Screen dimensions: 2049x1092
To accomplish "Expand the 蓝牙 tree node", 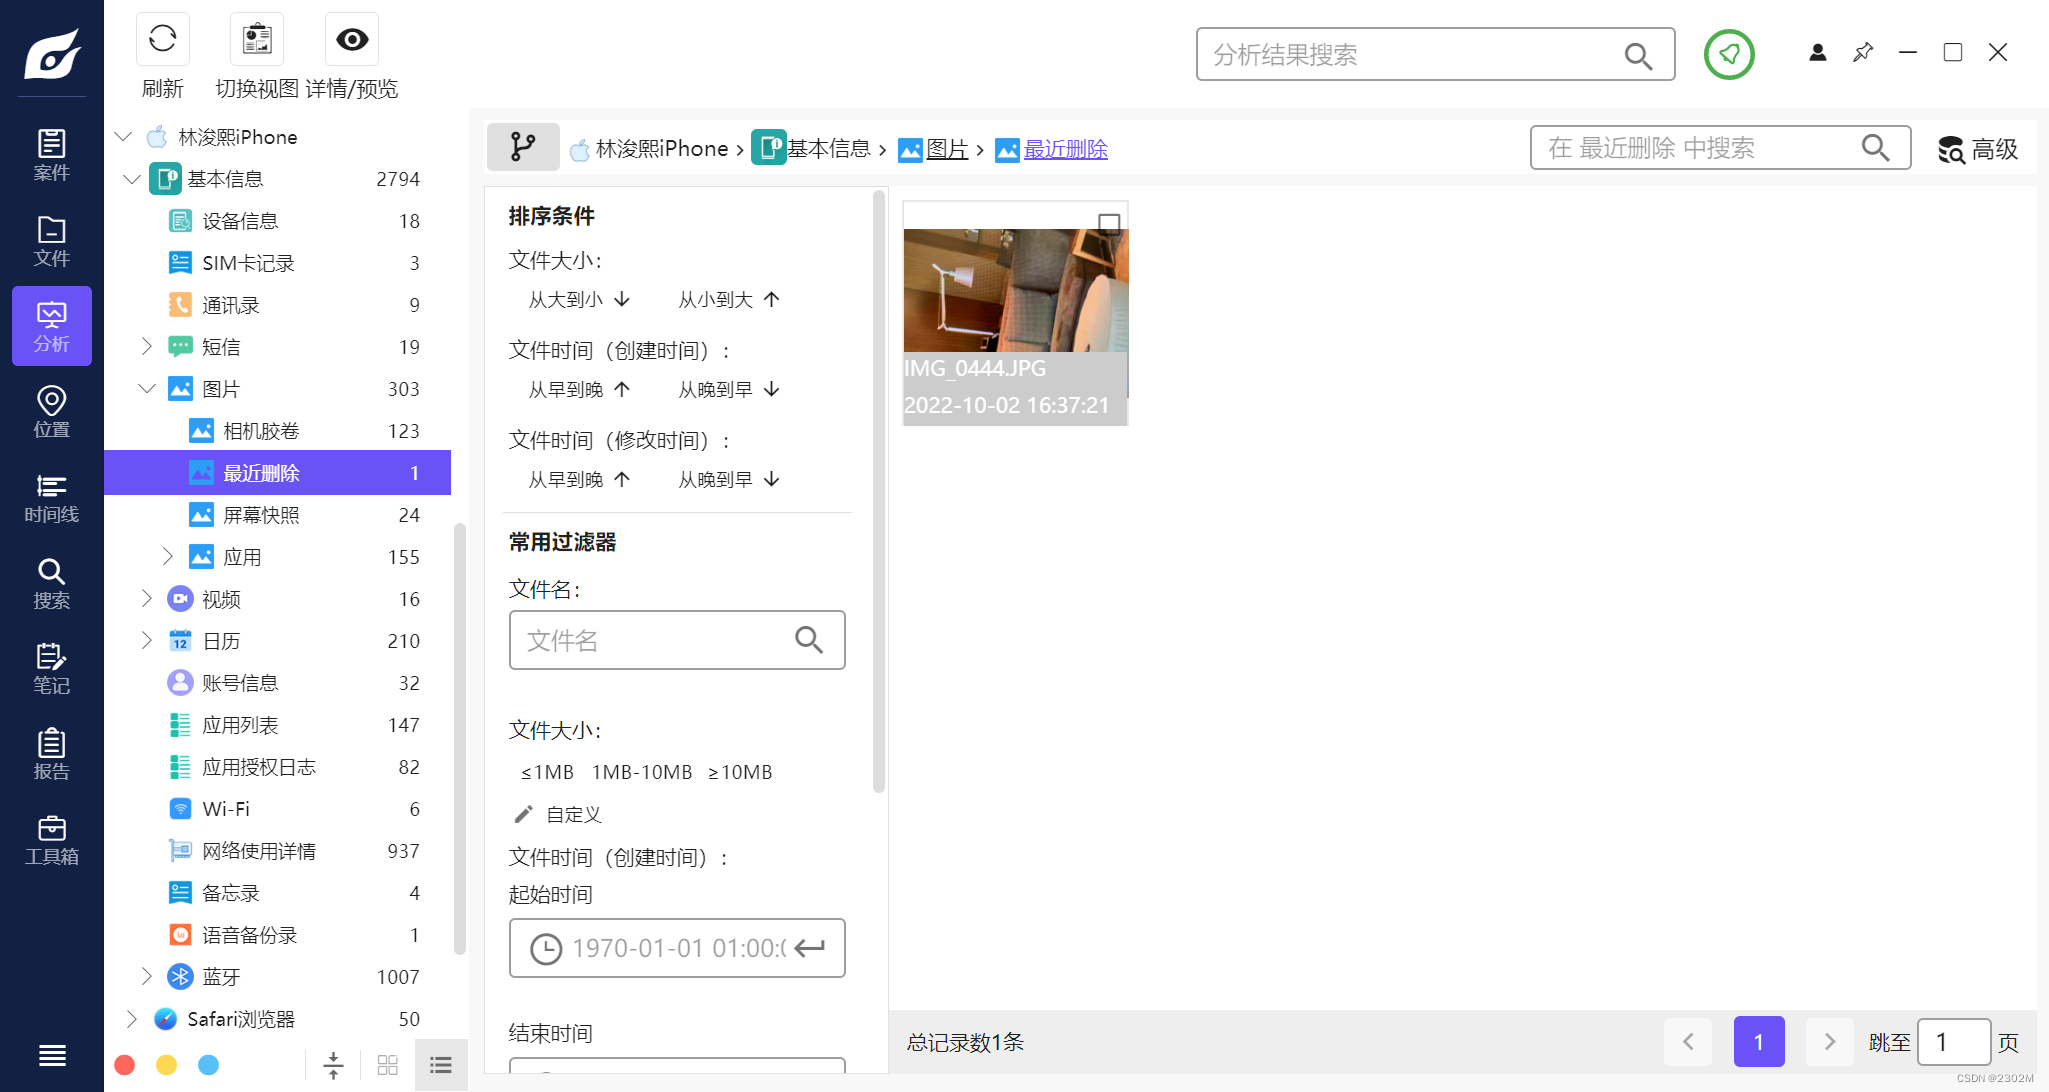I will tap(147, 977).
